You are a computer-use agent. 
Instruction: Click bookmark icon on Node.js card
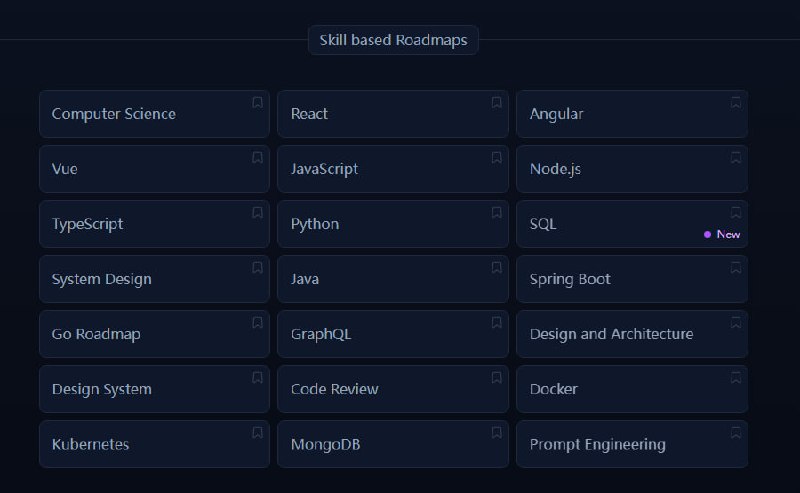point(736,157)
